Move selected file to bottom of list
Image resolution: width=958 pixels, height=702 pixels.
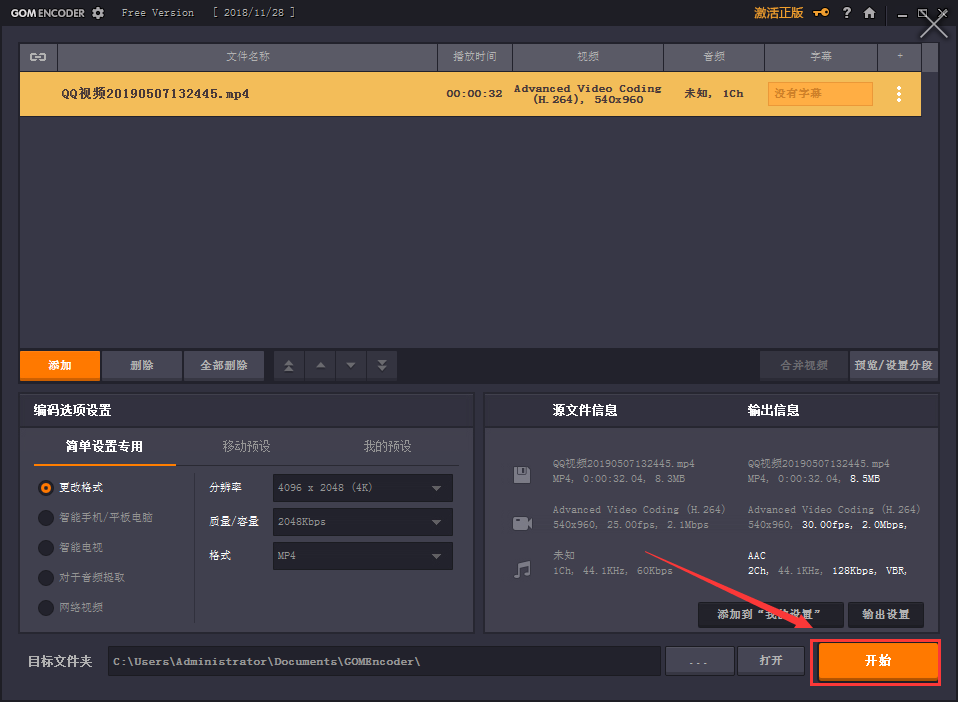pos(382,366)
